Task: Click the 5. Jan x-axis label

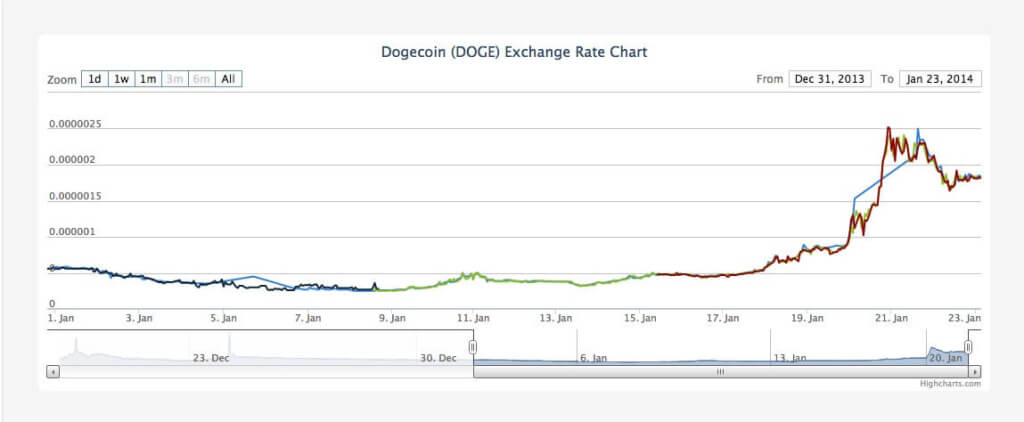Action: tap(223, 318)
